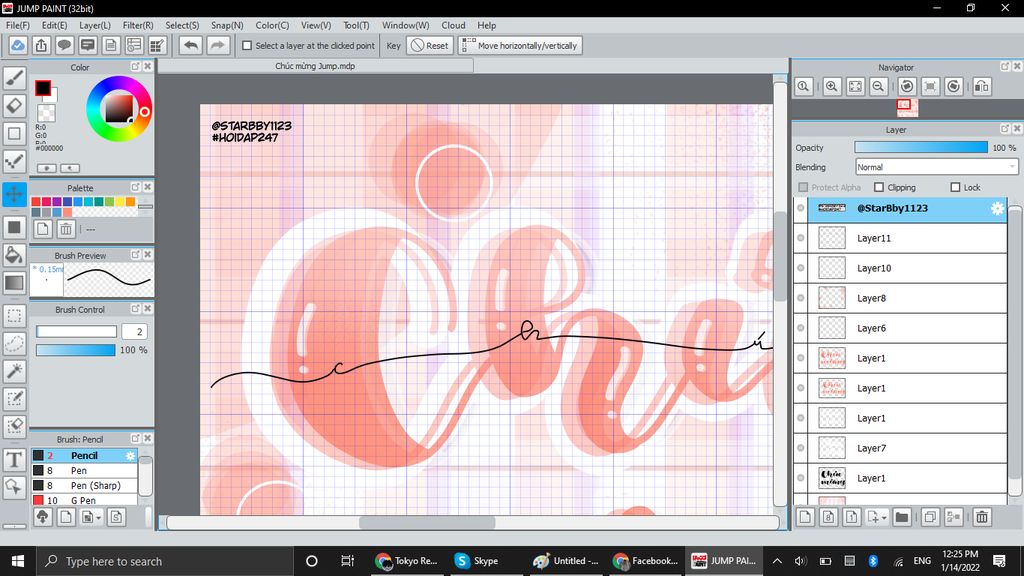The height and width of the screenshot is (576, 1024).
Task: Adjust the layer Opacity slider
Action: 921,148
